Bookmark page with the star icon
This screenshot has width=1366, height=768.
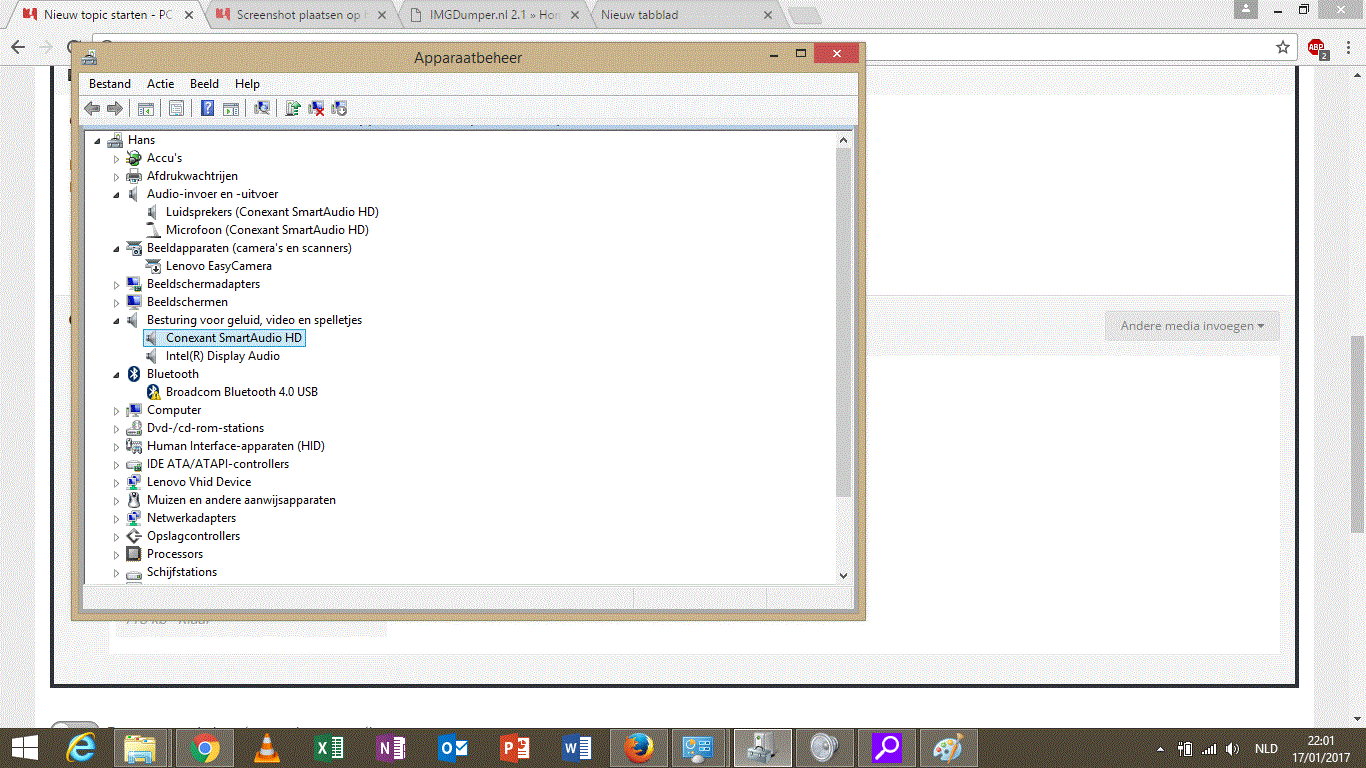point(1283,47)
